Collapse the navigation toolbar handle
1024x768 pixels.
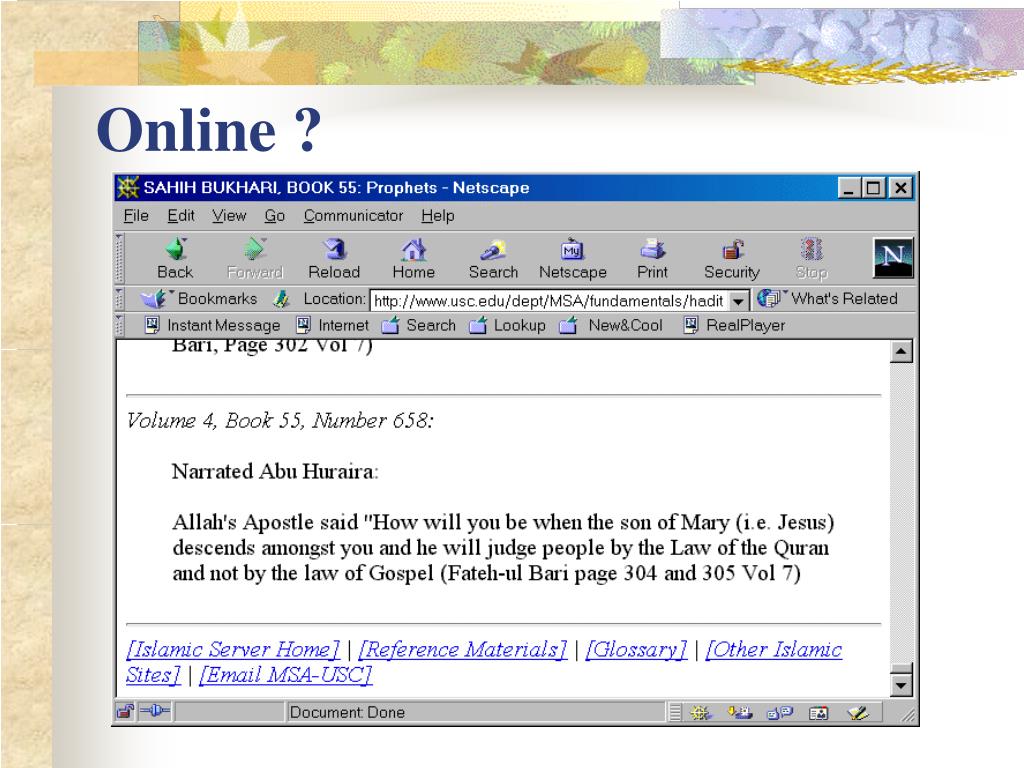pyautogui.click(x=119, y=258)
